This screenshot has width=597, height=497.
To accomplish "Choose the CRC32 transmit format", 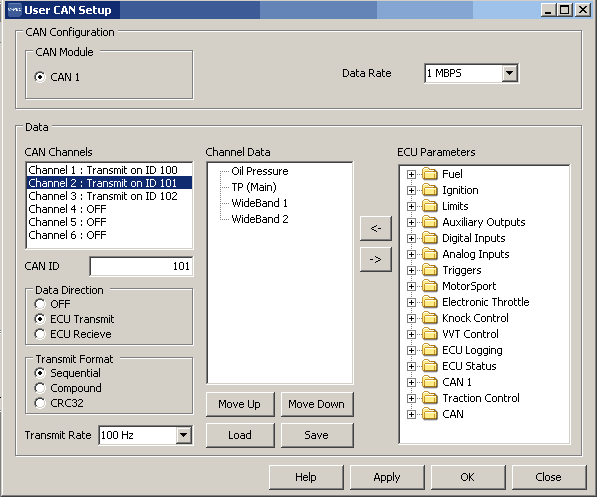I will pyautogui.click(x=40, y=403).
